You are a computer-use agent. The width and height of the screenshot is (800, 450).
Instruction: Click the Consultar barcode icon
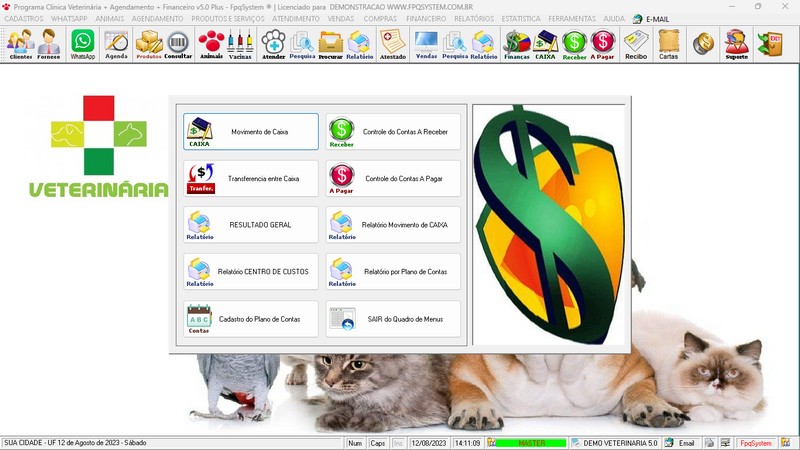(x=178, y=44)
